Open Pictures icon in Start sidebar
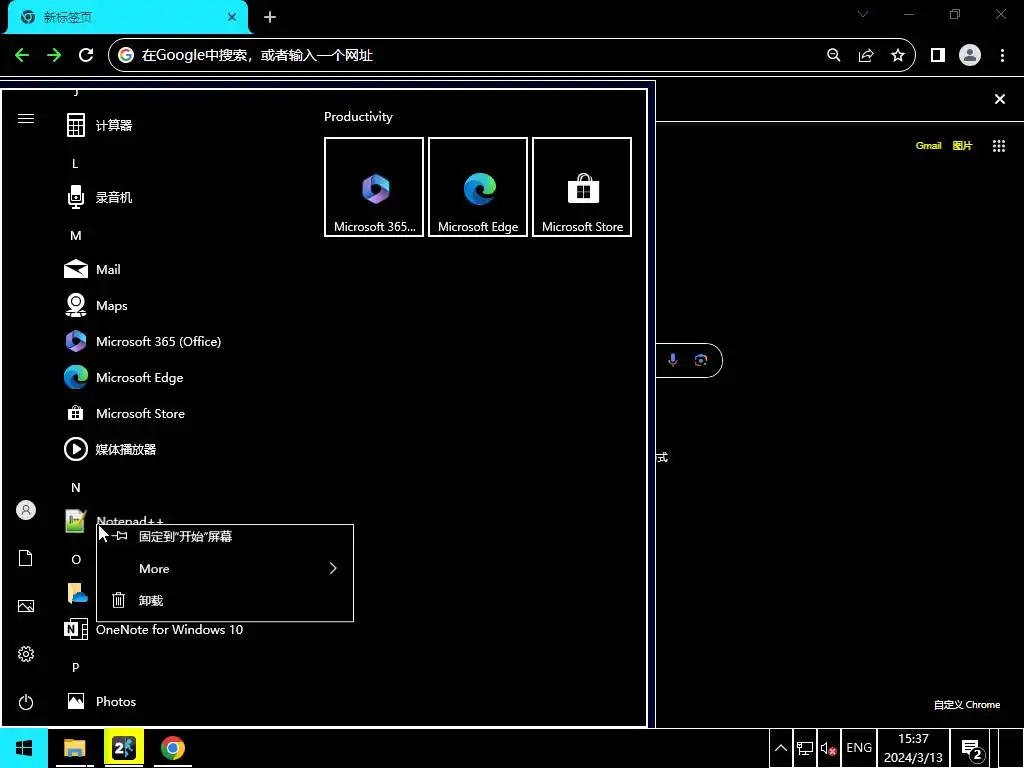Image resolution: width=1024 pixels, height=768 pixels. point(26,606)
